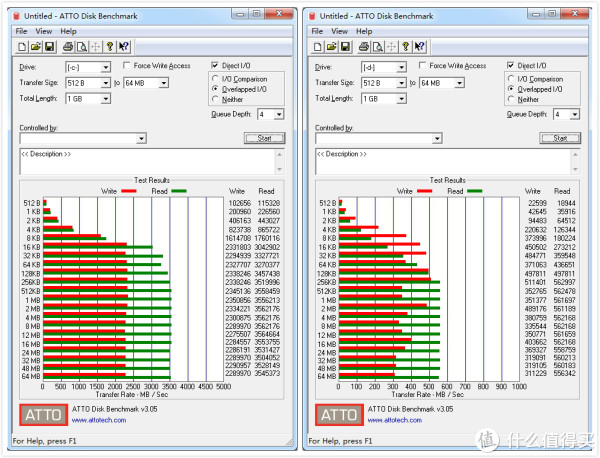Open Drive [-c-] dropdown in left window
This screenshot has height=458, width=600.
click(x=106, y=67)
